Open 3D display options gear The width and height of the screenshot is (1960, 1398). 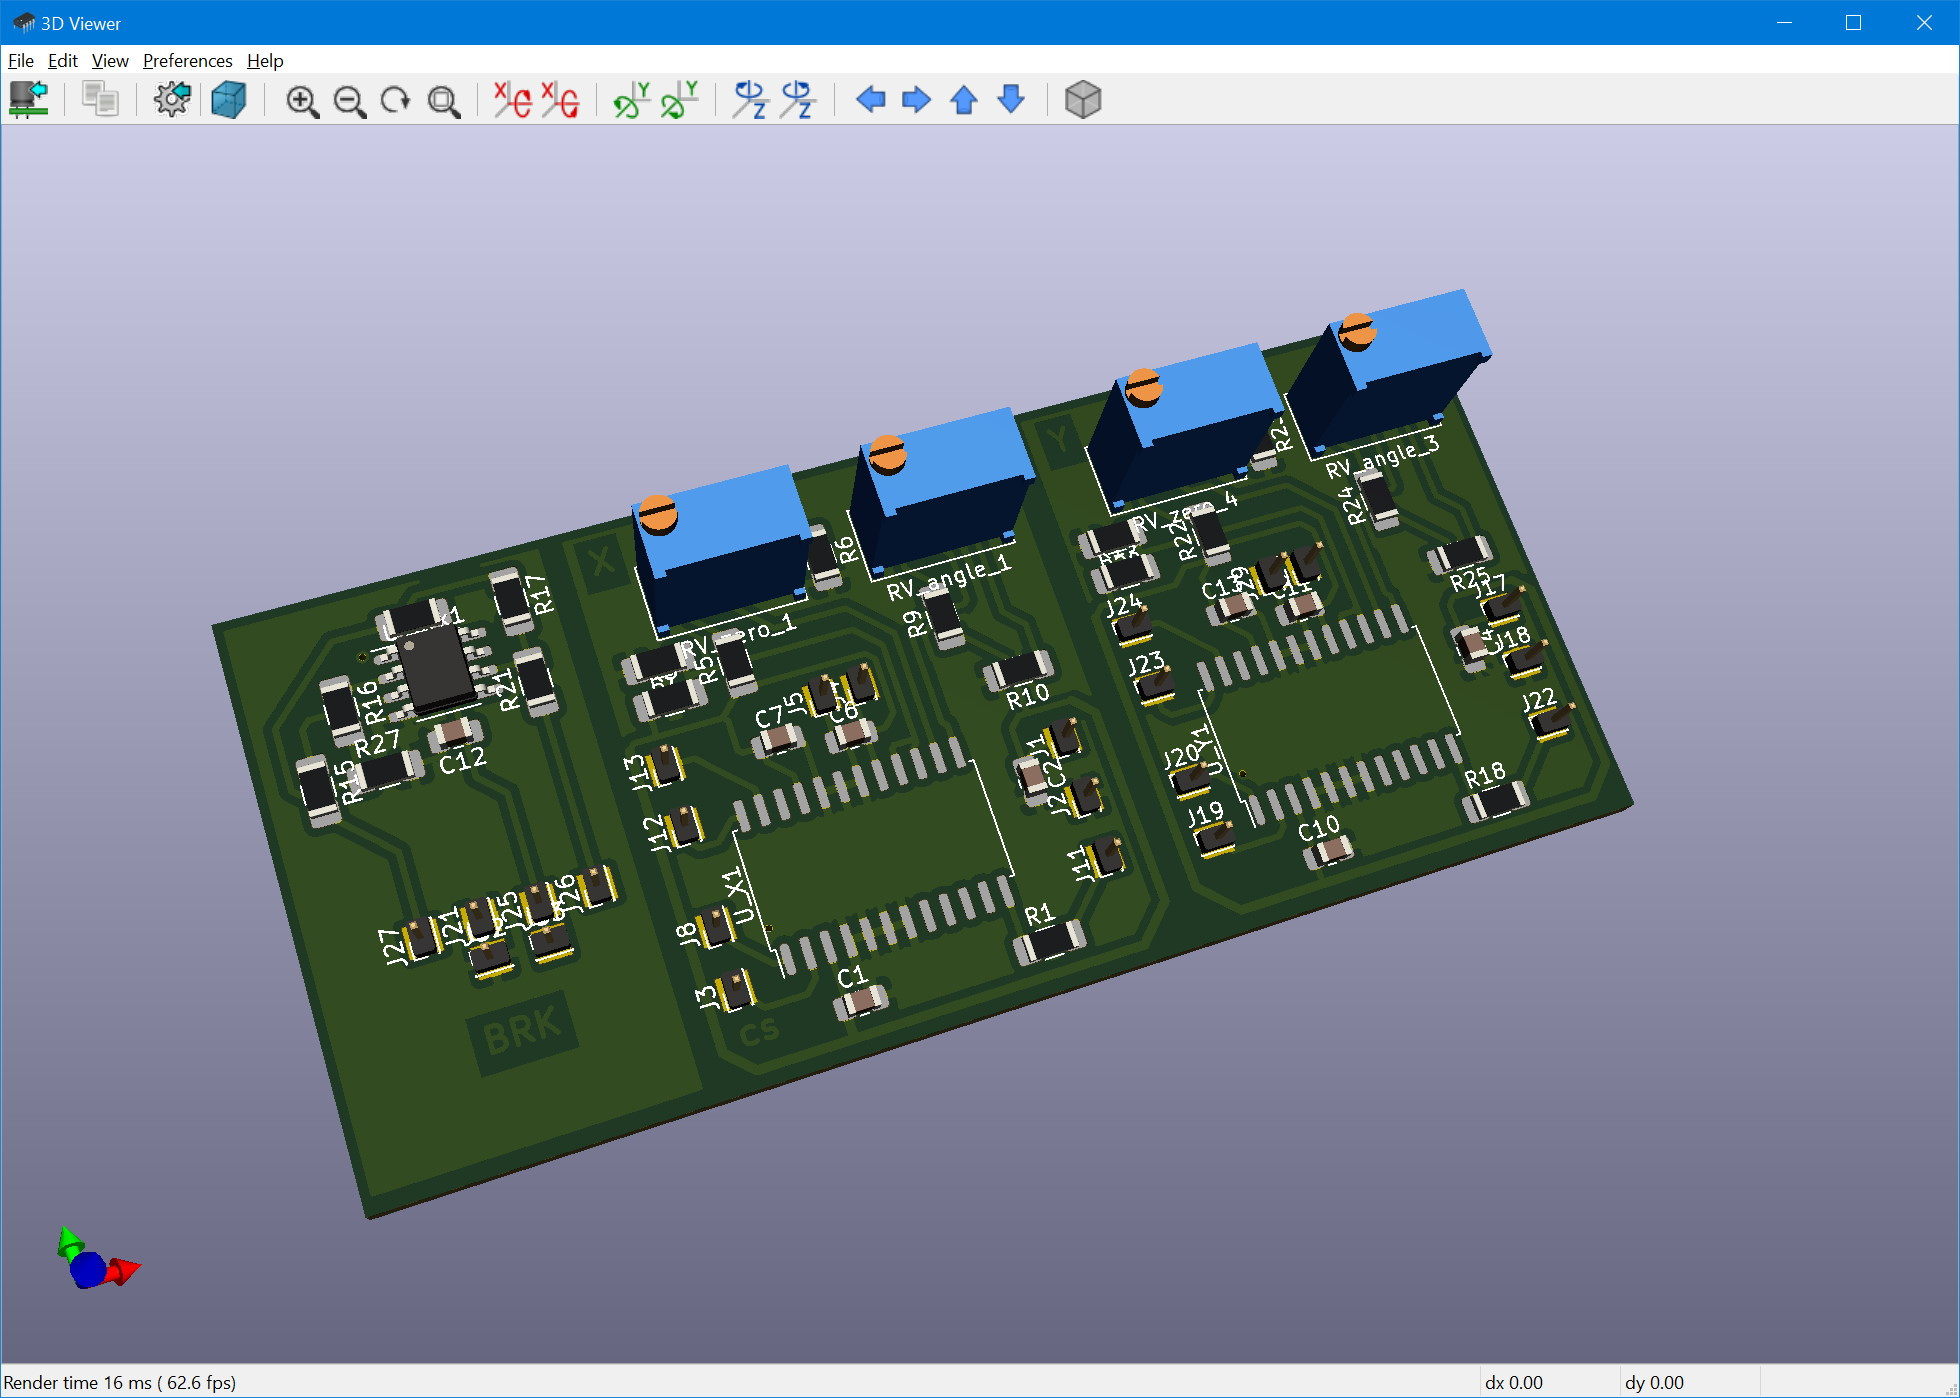172,100
